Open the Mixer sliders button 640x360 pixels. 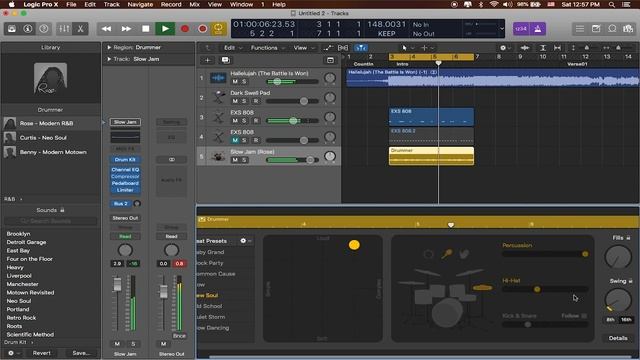click(64, 29)
